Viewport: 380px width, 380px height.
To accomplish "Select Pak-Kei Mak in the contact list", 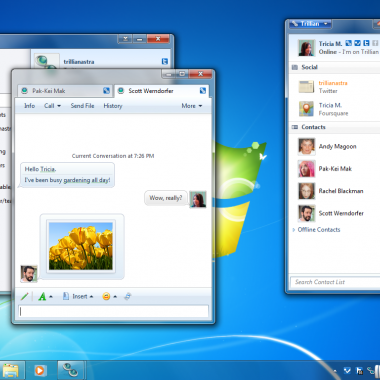I will point(334,169).
